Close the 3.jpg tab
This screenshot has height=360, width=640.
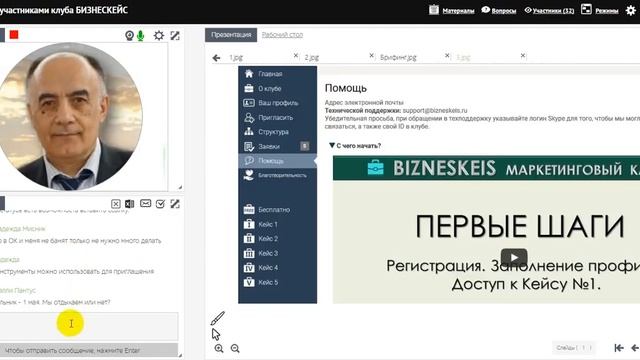tap(523, 56)
